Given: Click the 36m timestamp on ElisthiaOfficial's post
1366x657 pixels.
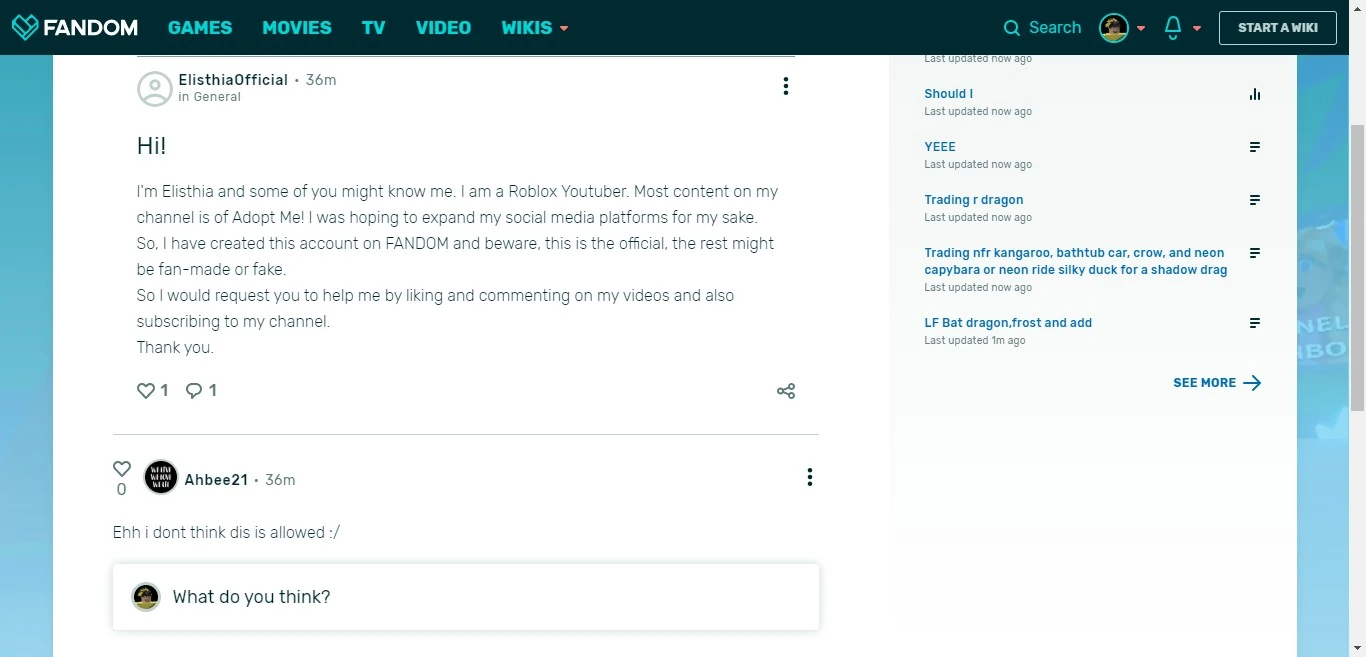Looking at the screenshot, I should (x=321, y=80).
